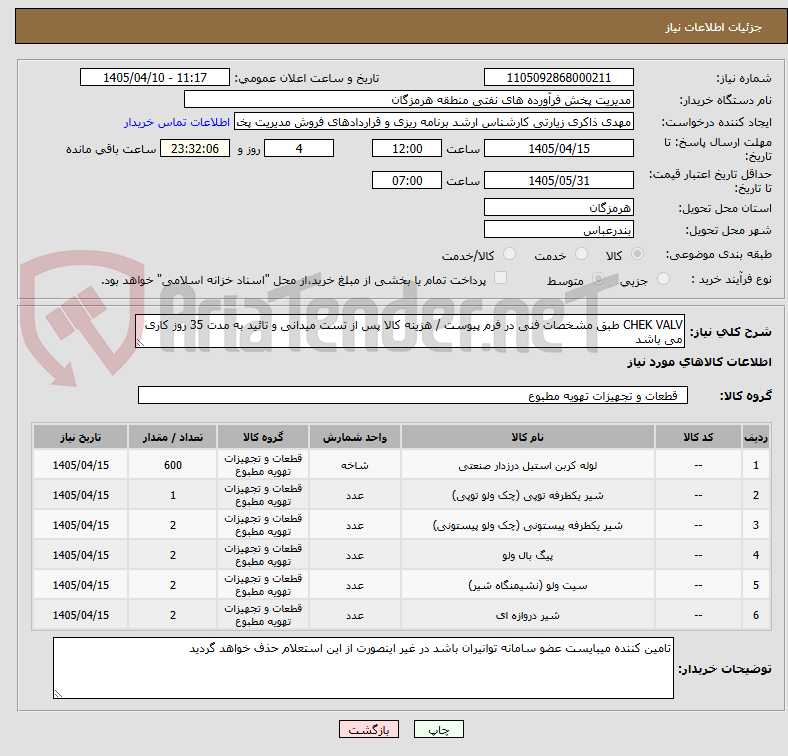
Task: Click the price validity date 1405/05/31 field
Action: click(x=558, y=180)
